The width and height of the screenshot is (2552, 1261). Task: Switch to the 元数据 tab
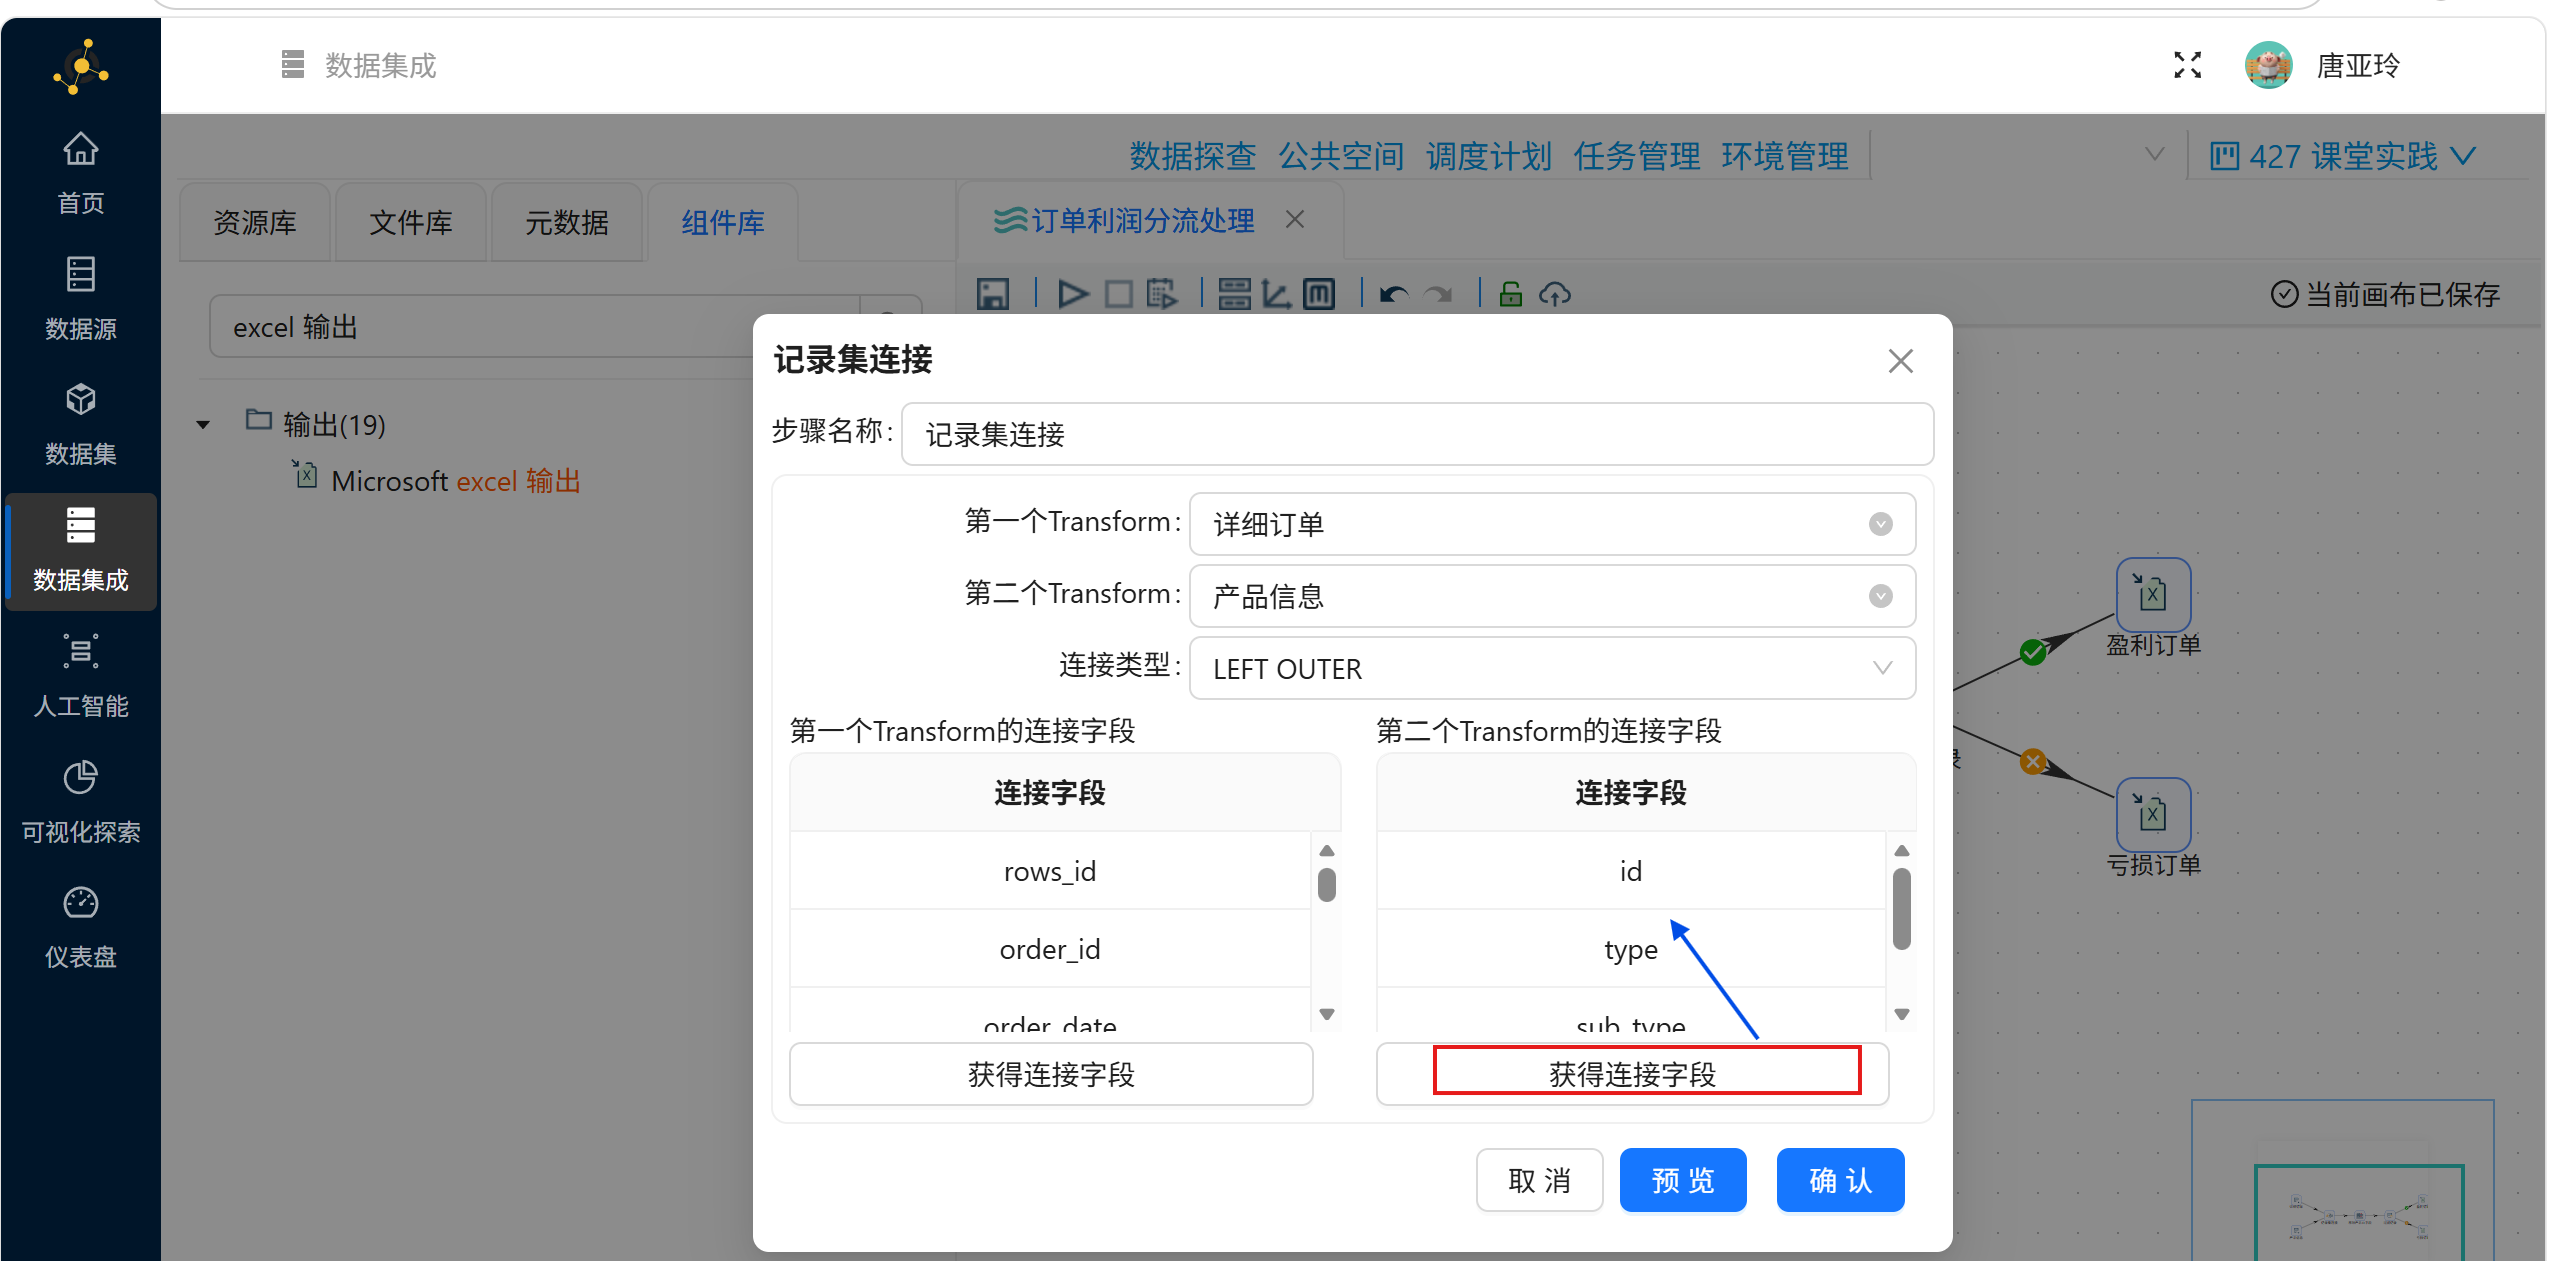tap(566, 222)
